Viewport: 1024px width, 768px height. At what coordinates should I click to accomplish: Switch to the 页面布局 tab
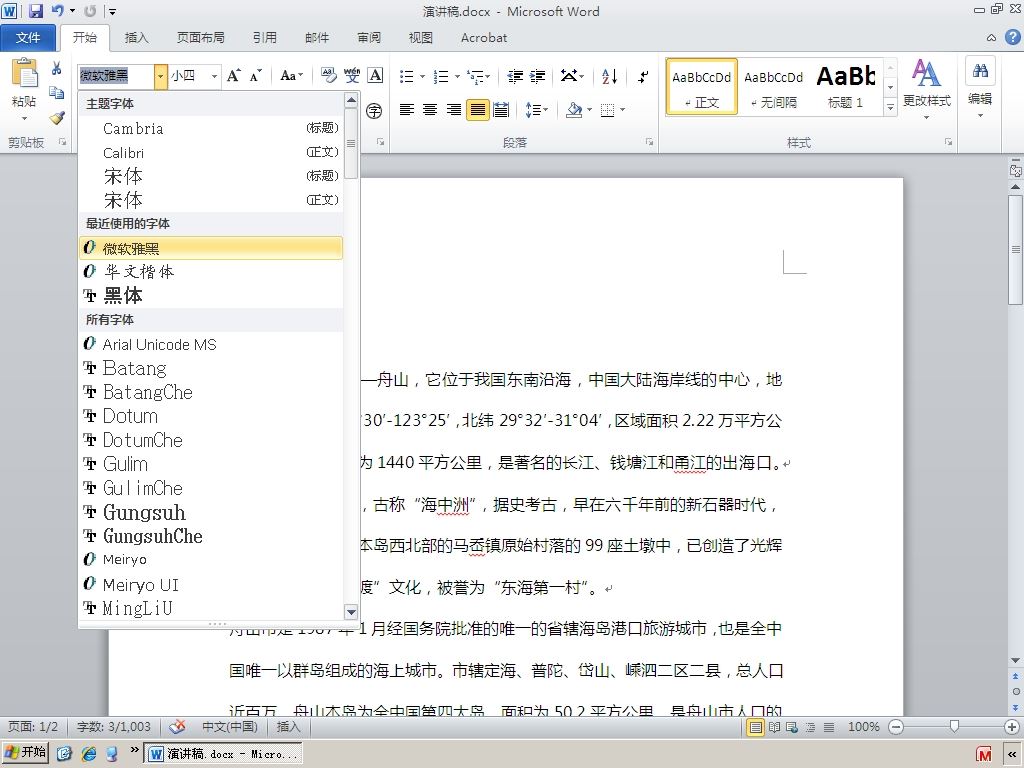point(200,38)
